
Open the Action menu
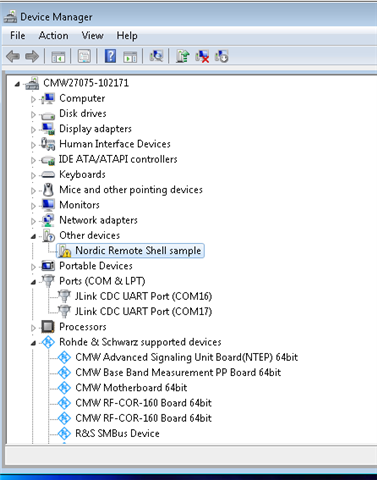click(53, 35)
